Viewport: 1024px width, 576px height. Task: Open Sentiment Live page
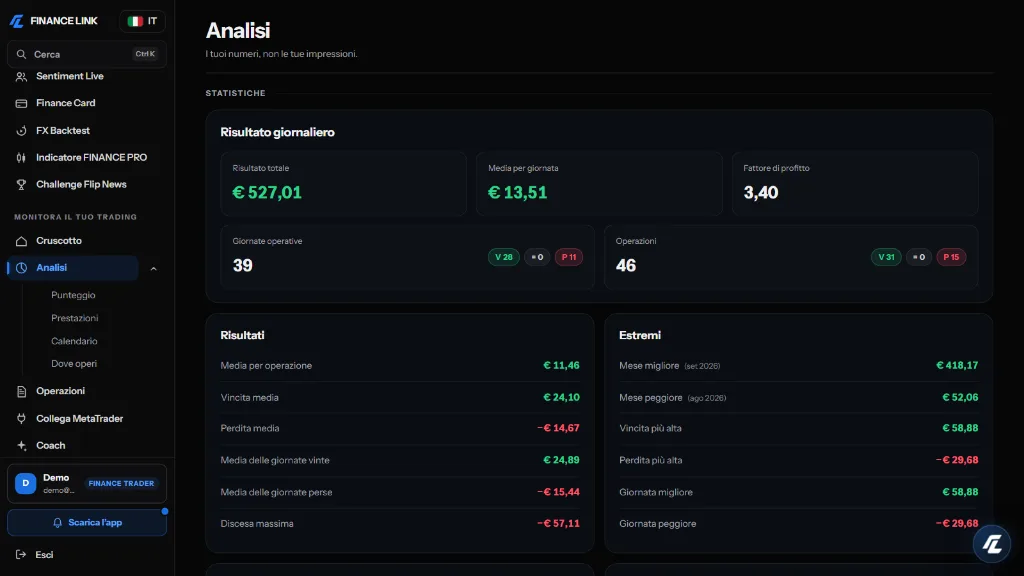coord(70,76)
